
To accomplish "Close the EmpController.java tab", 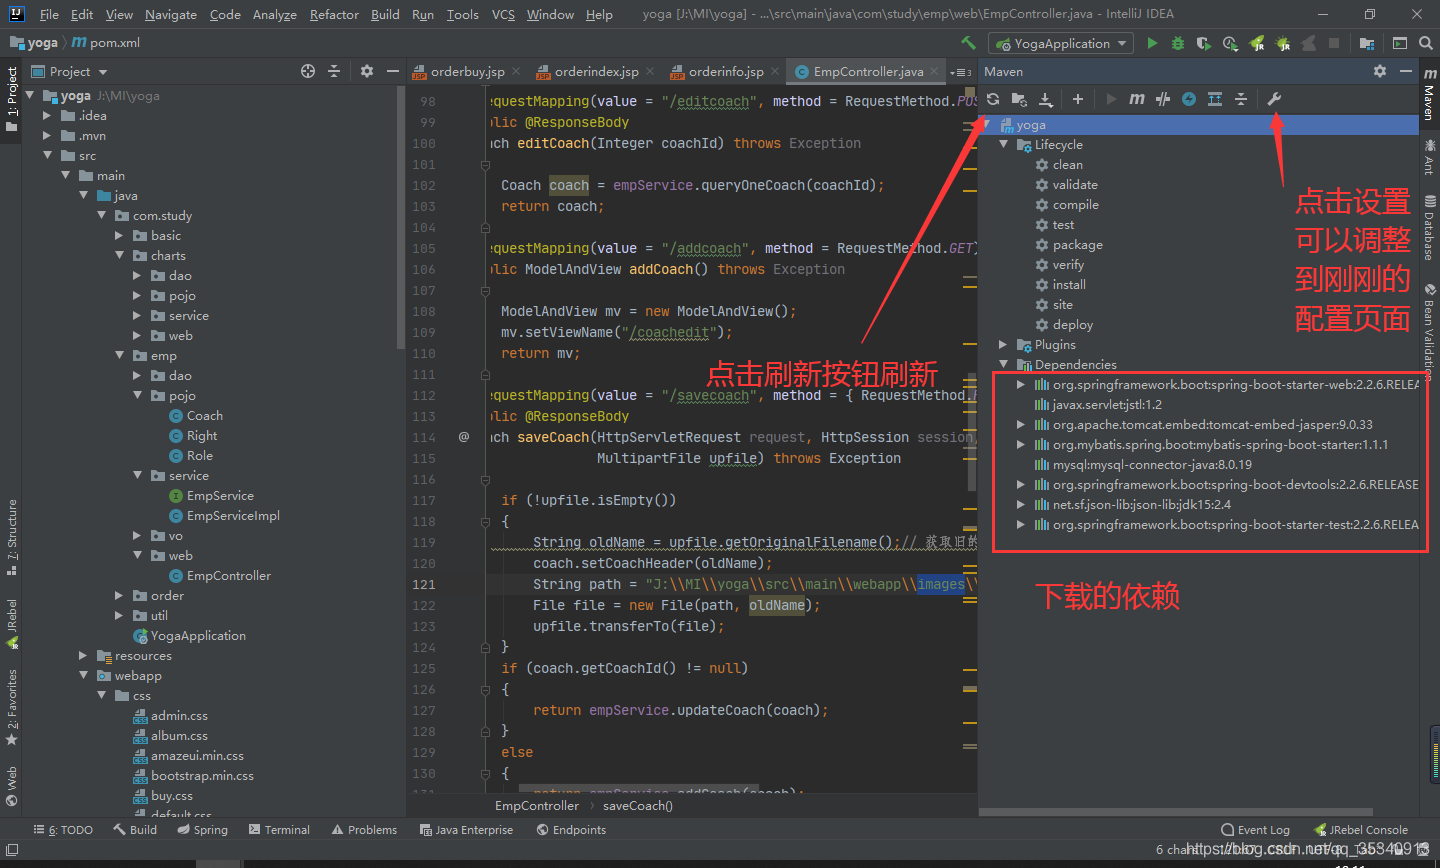I will pyautogui.click(x=935, y=72).
